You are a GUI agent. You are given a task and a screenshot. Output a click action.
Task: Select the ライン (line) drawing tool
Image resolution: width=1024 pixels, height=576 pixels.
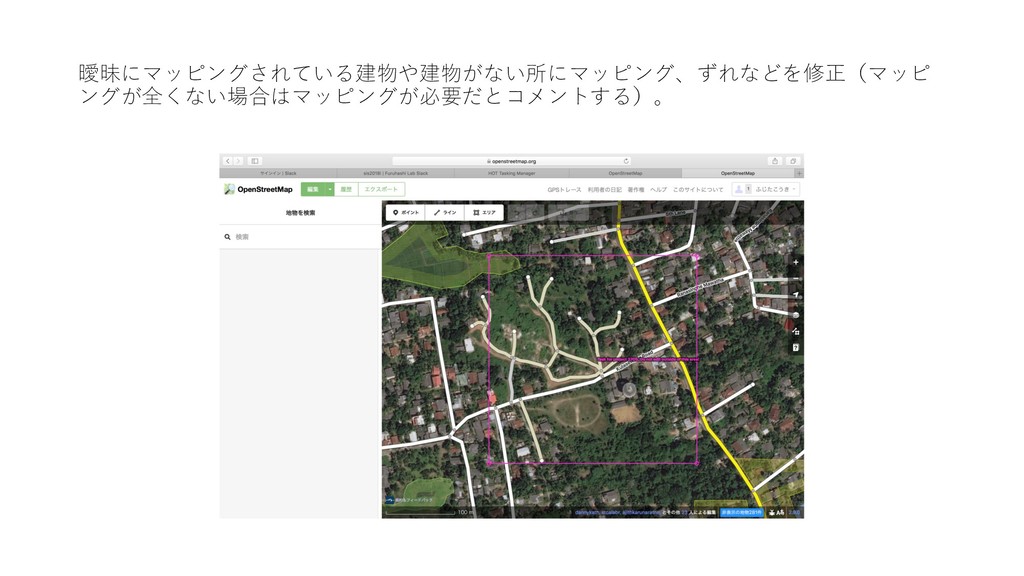(445, 212)
